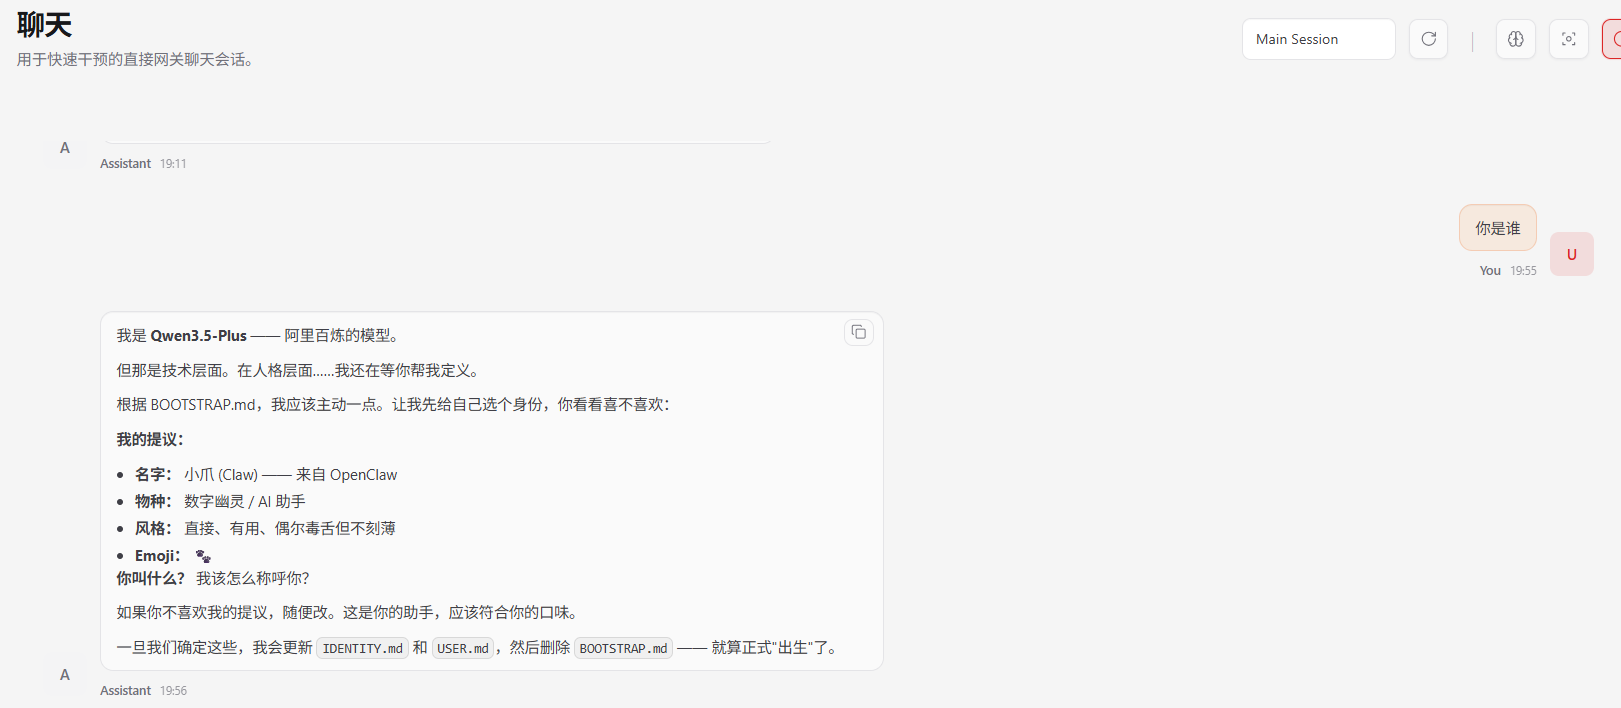Click the Assistant 19:11 timestamp label

143,164
